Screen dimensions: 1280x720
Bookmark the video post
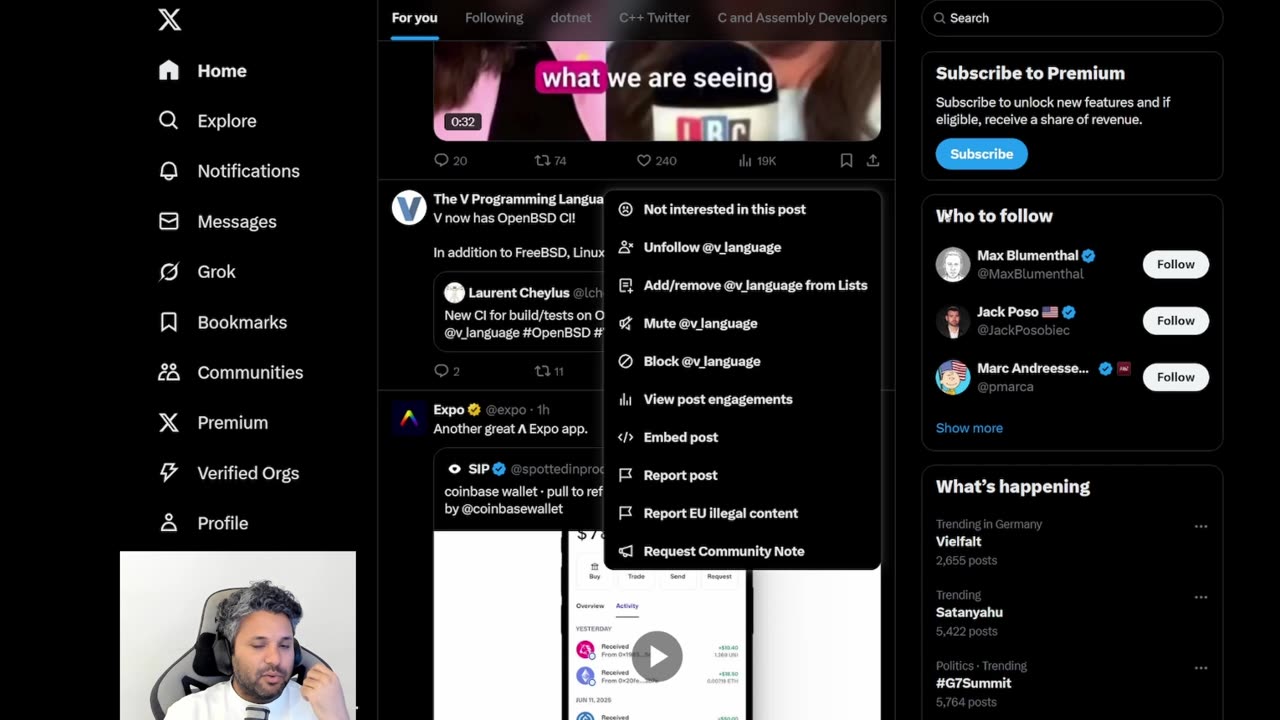(x=846, y=160)
